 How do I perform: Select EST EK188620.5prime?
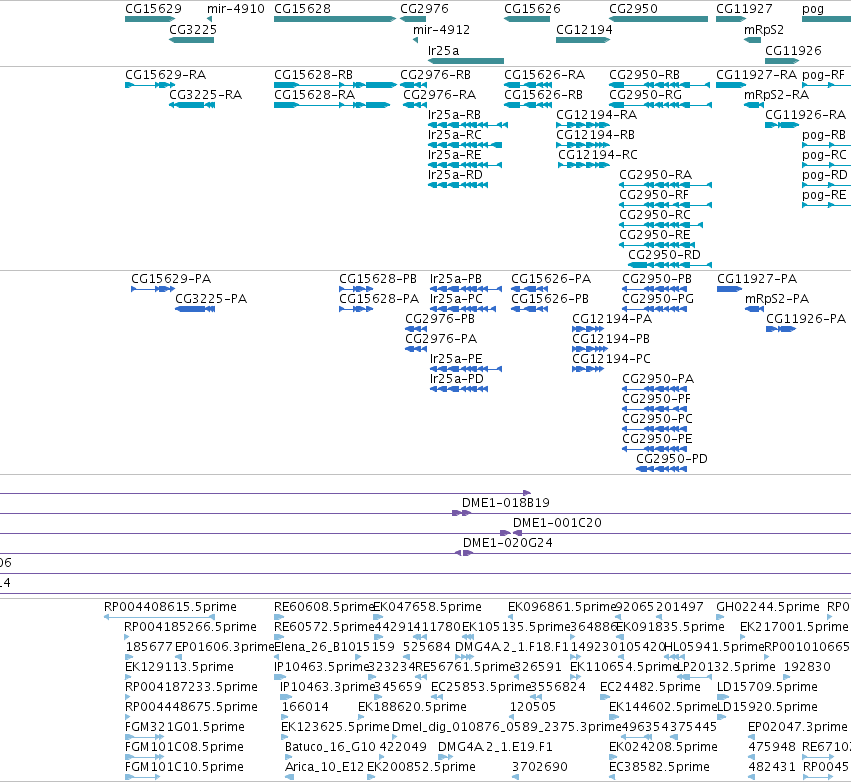click(x=412, y=707)
